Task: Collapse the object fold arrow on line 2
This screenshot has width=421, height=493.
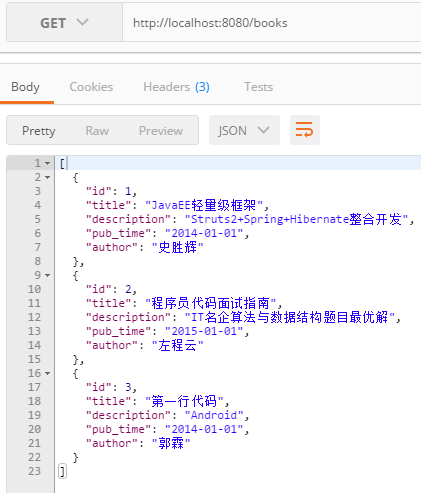Action: (48, 177)
